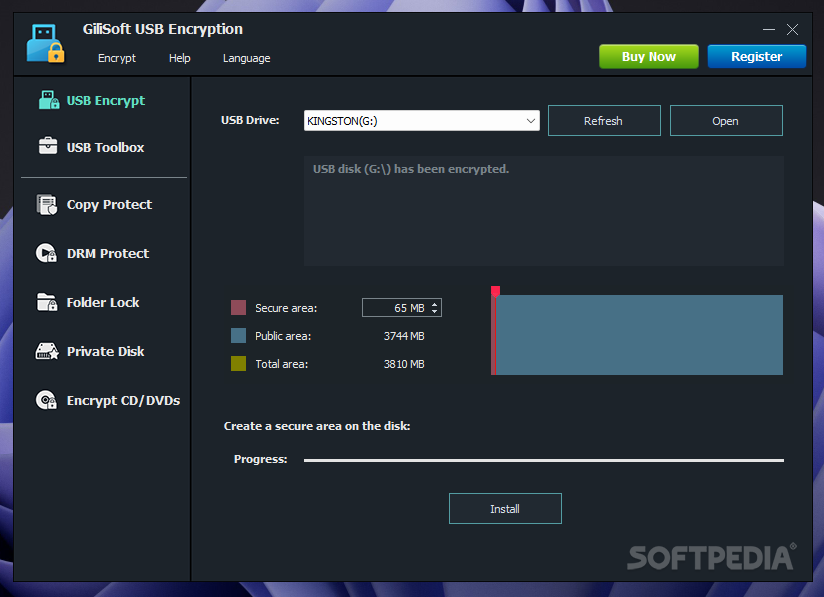The width and height of the screenshot is (824, 597).
Task: Switch to the USB Encrypt section label
Action: click(106, 100)
